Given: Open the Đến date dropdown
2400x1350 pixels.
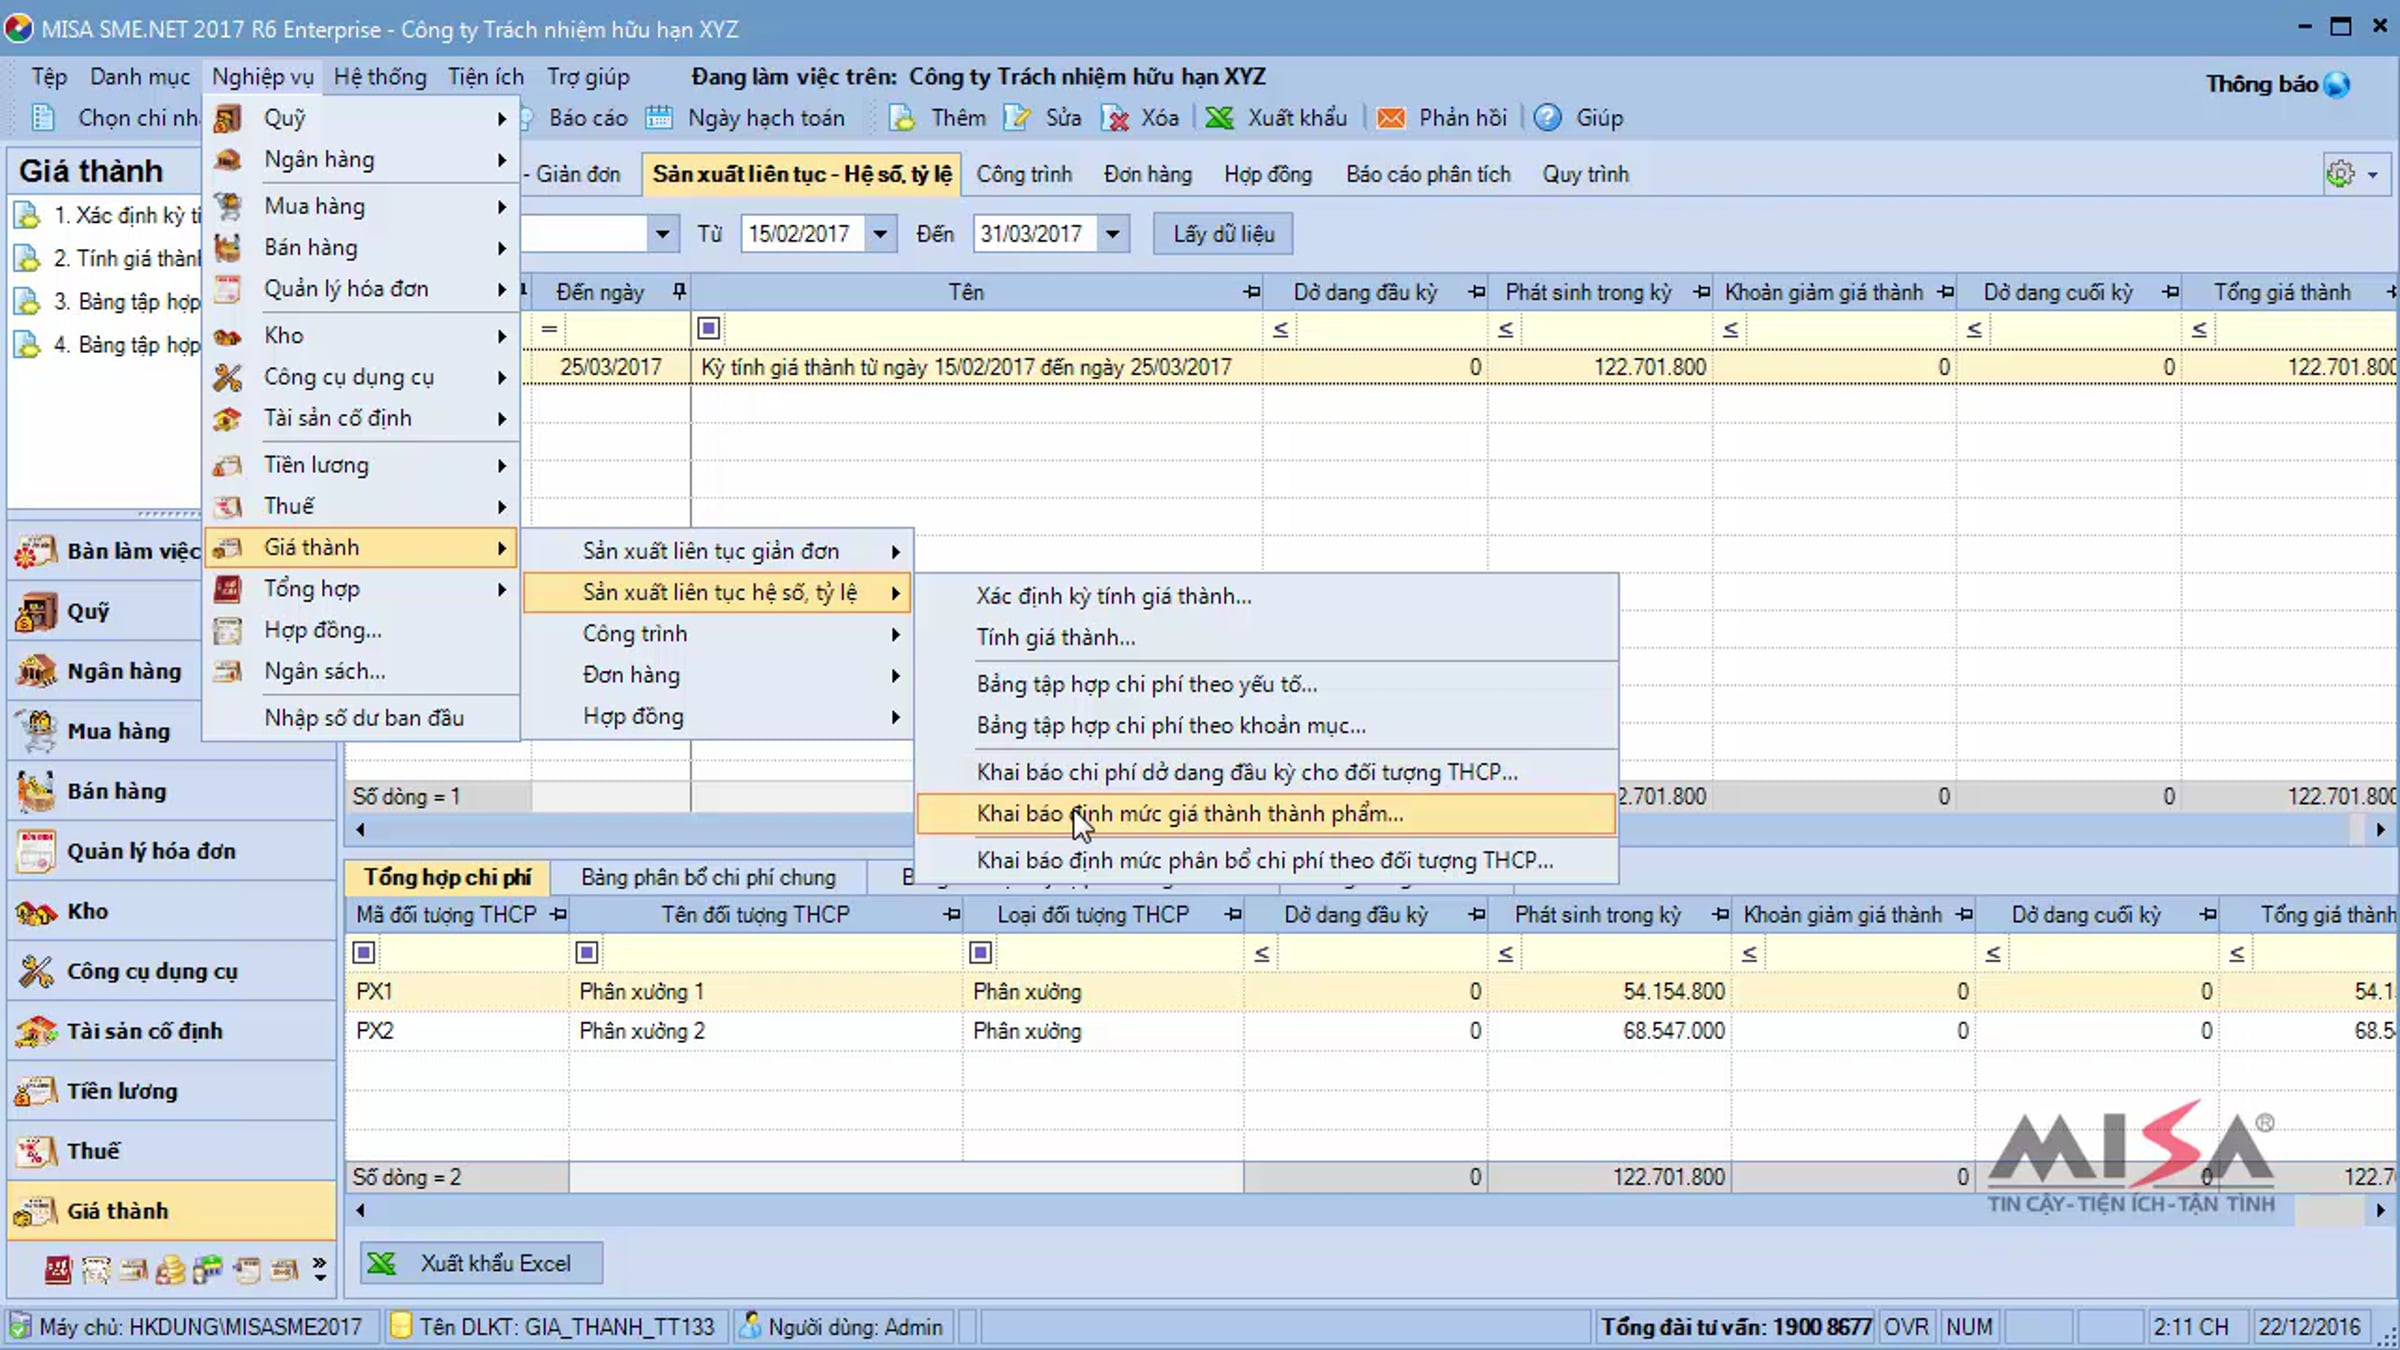Looking at the screenshot, I should point(1112,234).
